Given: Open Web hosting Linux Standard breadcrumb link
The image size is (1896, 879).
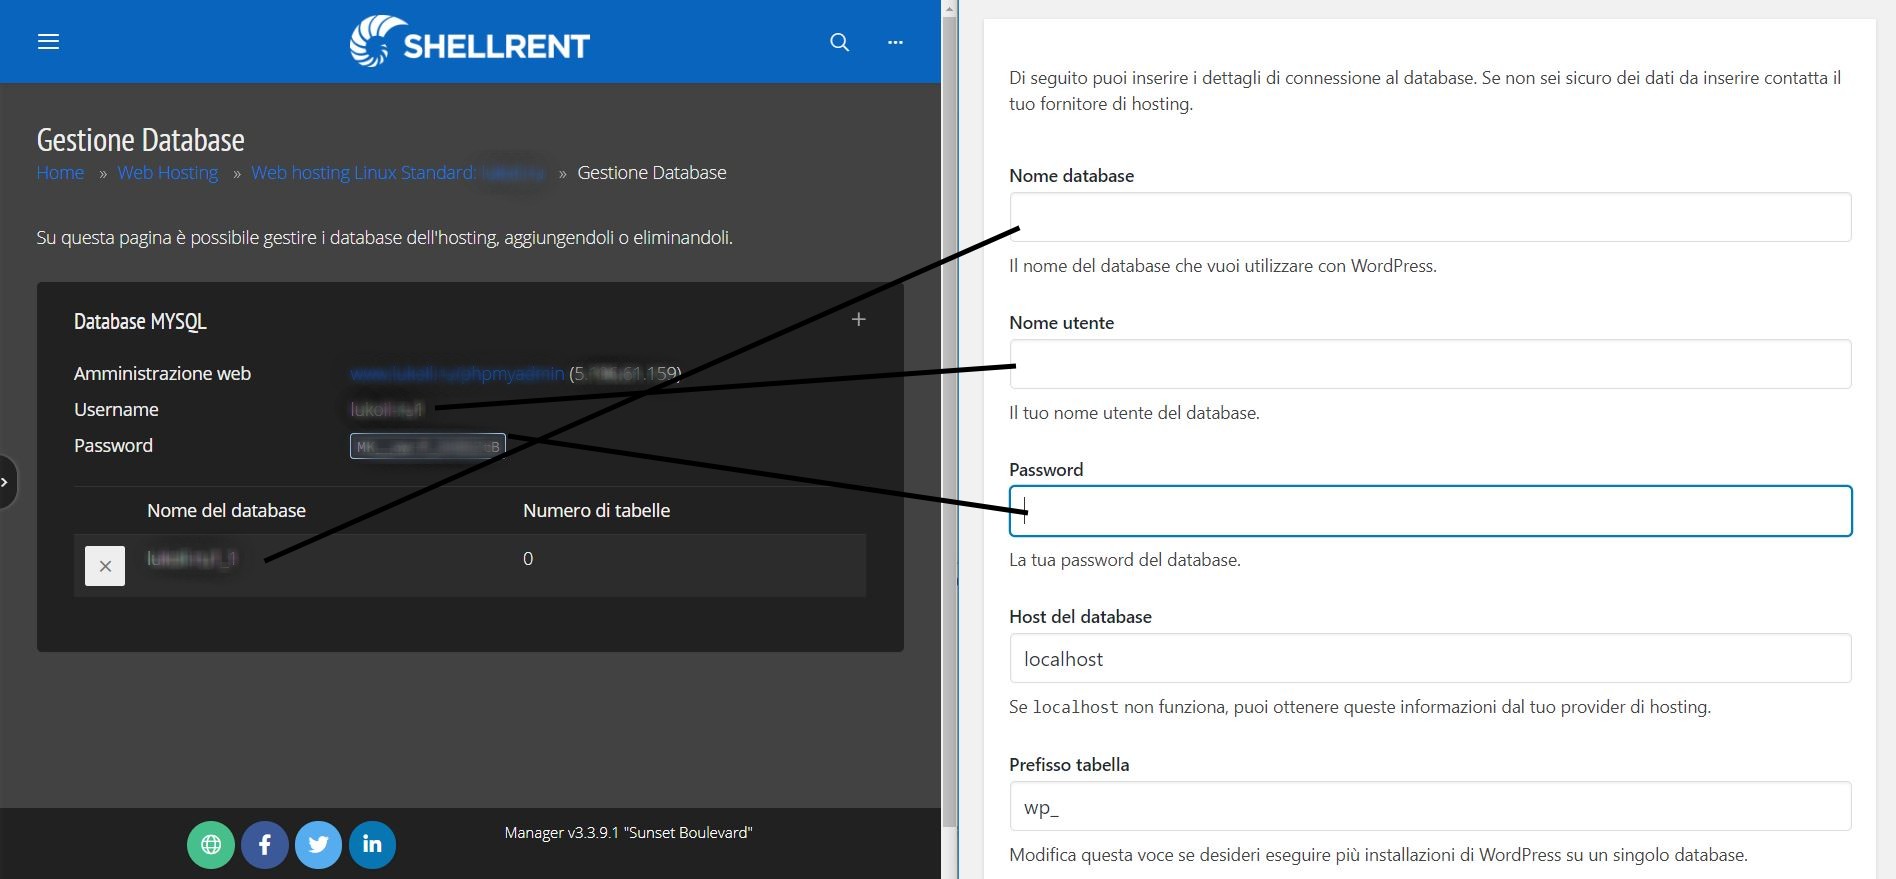Looking at the screenshot, I should pyautogui.click(x=398, y=172).
